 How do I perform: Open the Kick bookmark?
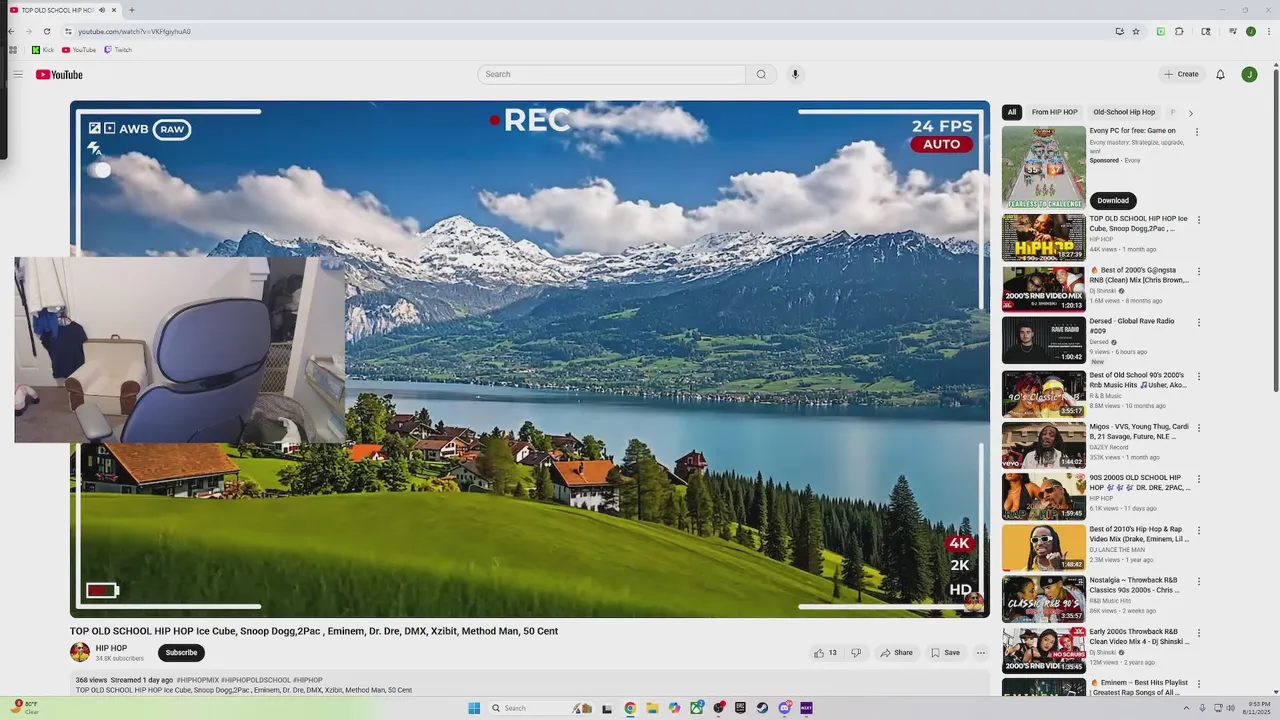point(43,50)
